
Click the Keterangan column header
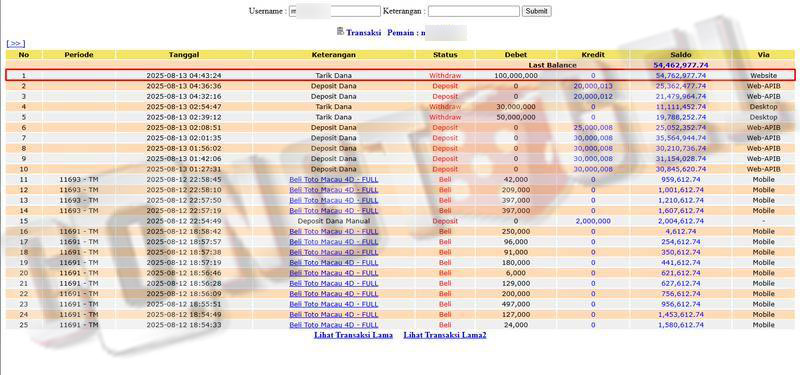pyautogui.click(x=334, y=55)
